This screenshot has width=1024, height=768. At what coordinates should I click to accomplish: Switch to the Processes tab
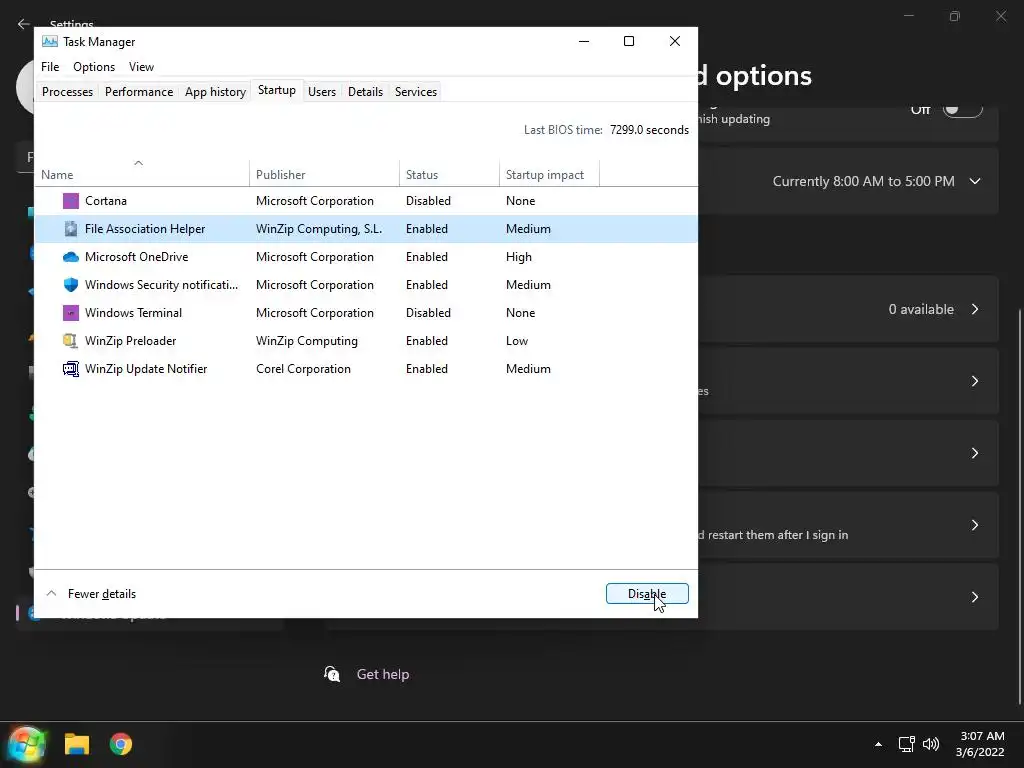pyautogui.click(x=67, y=92)
